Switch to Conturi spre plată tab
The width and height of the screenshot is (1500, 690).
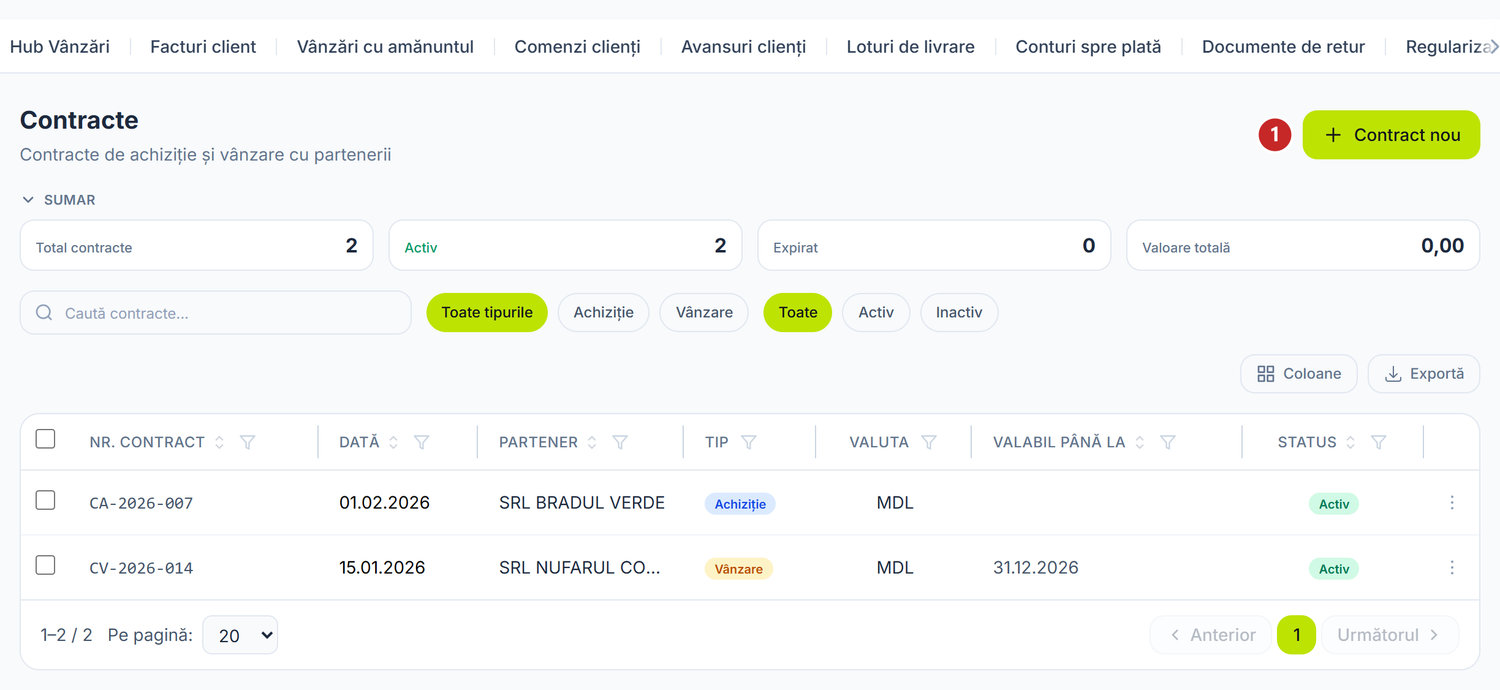1088,46
